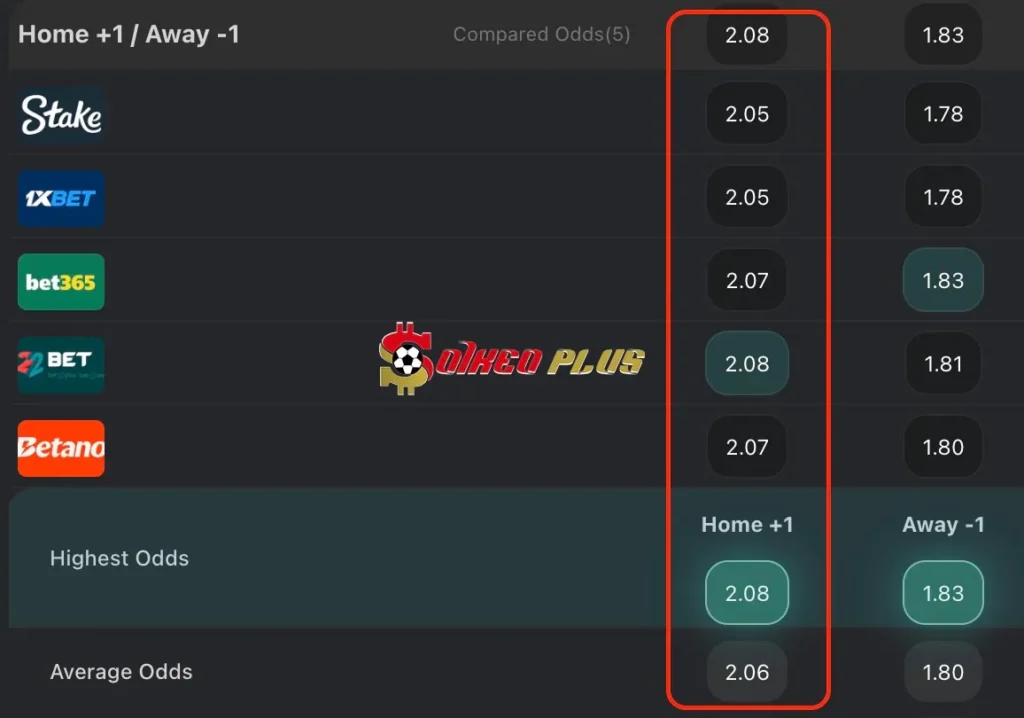The width and height of the screenshot is (1024, 718).
Task: Choose 1XBET's 2.05 Home +1 odds
Action: (x=747, y=197)
